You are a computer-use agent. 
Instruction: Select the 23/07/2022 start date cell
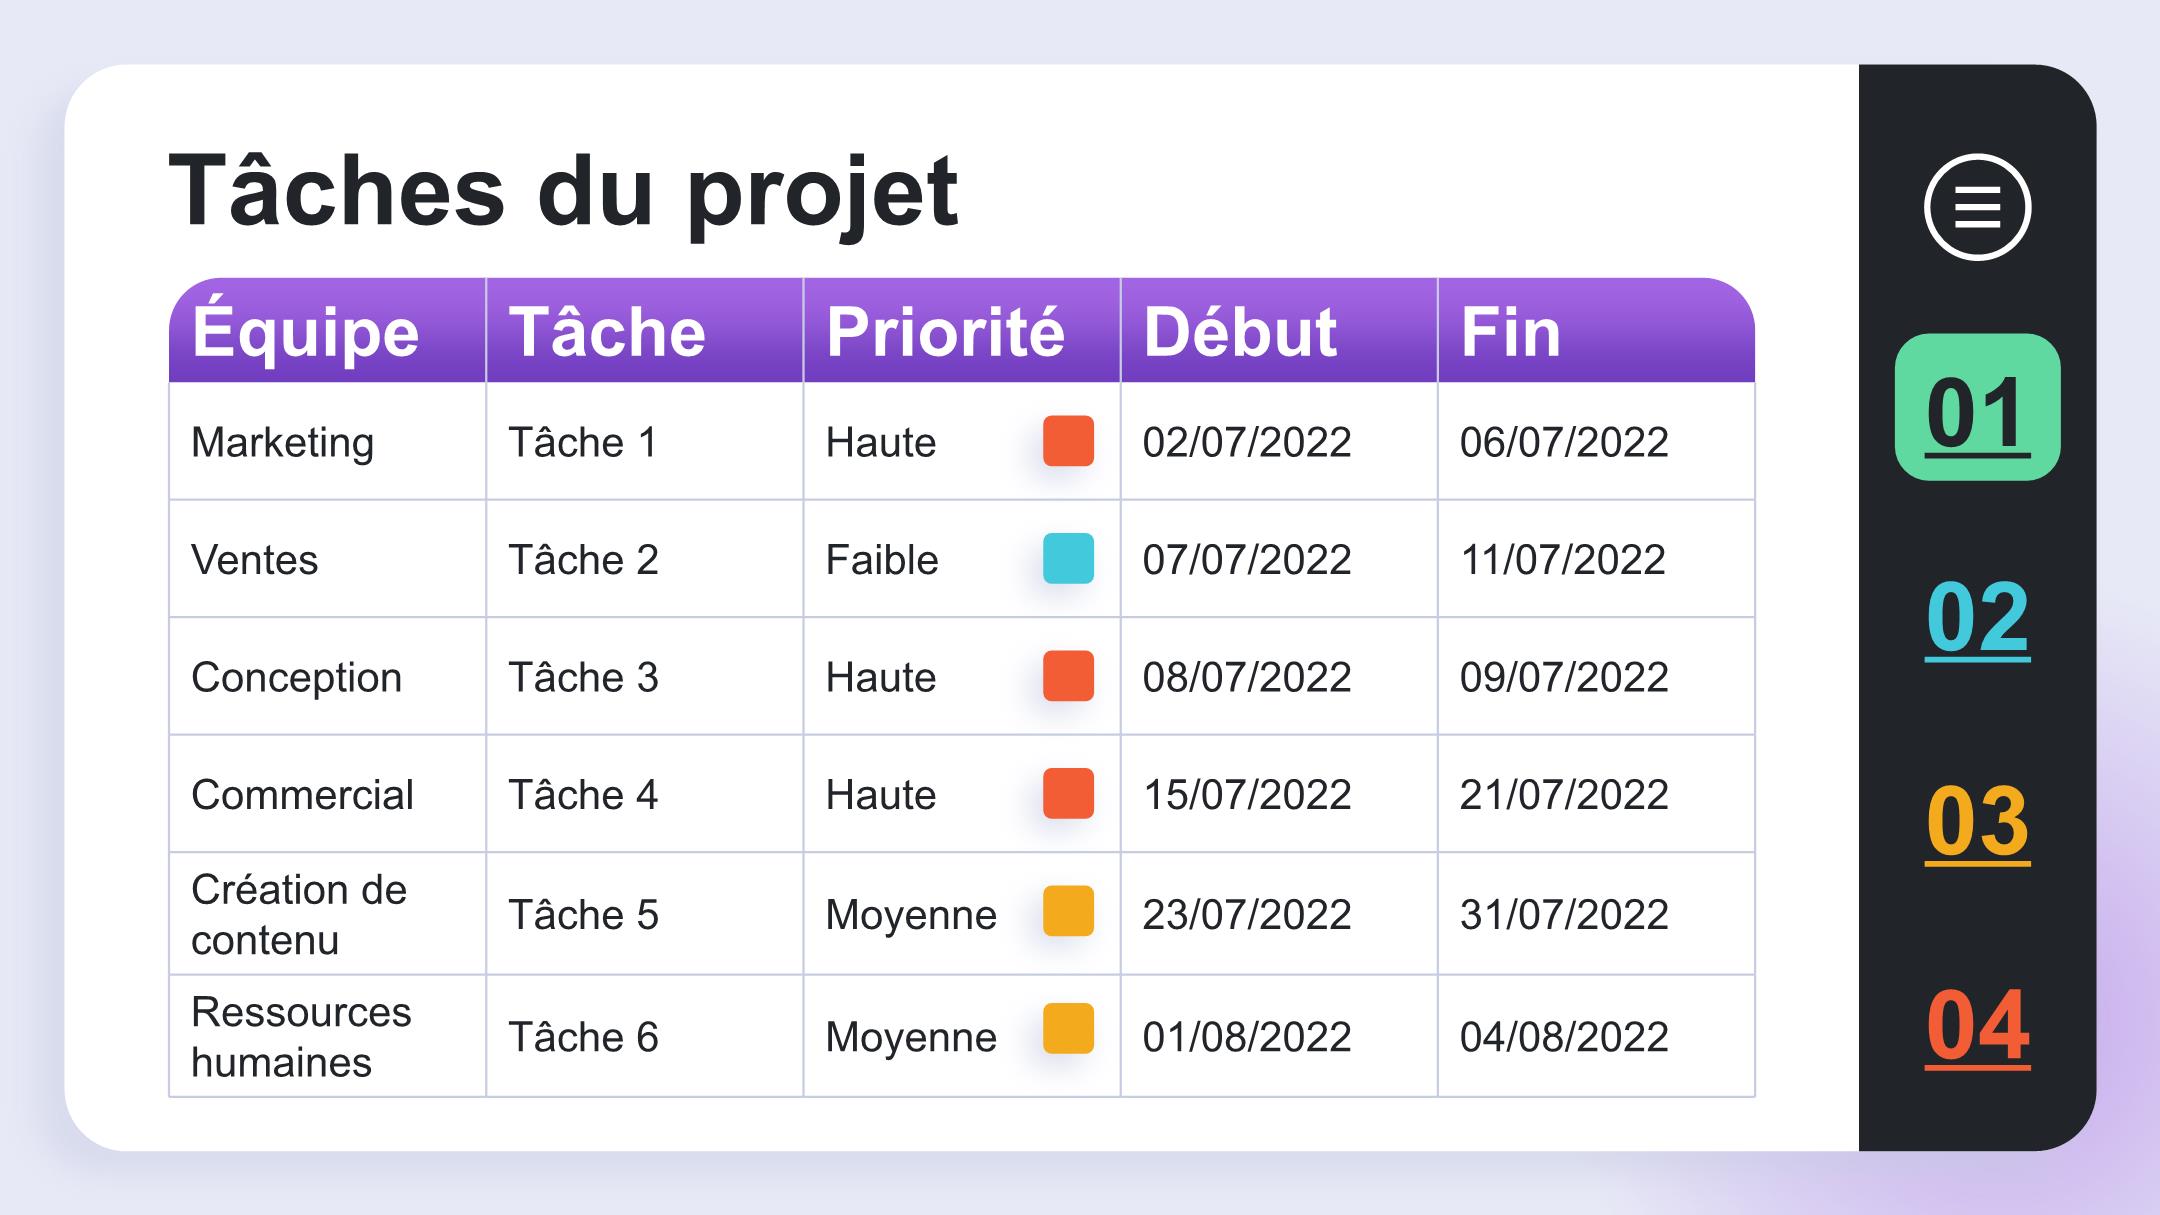tap(1279, 914)
